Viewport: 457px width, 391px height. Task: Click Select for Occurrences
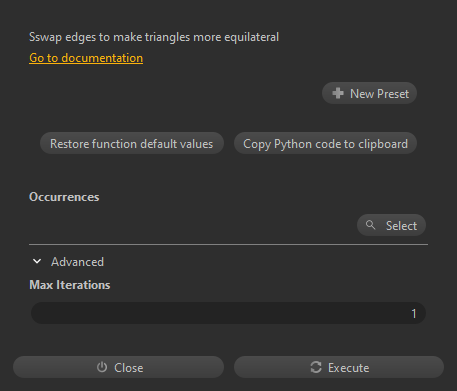pyautogui.click(x=391, y=225)
